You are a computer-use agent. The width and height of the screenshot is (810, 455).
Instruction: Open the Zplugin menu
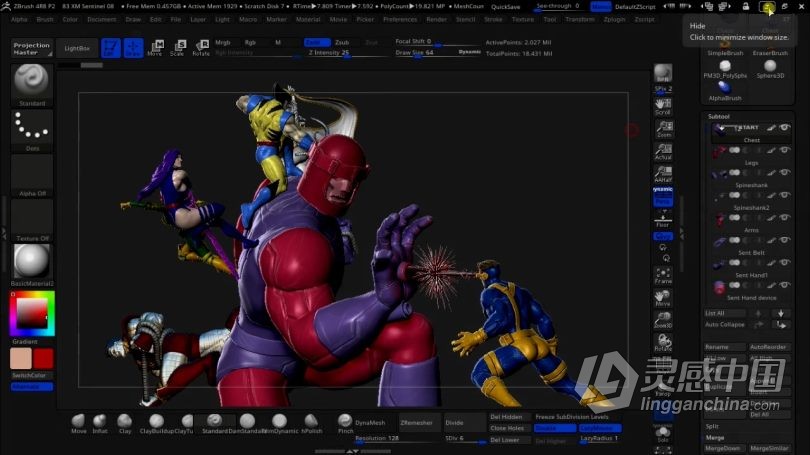(614, 19)
